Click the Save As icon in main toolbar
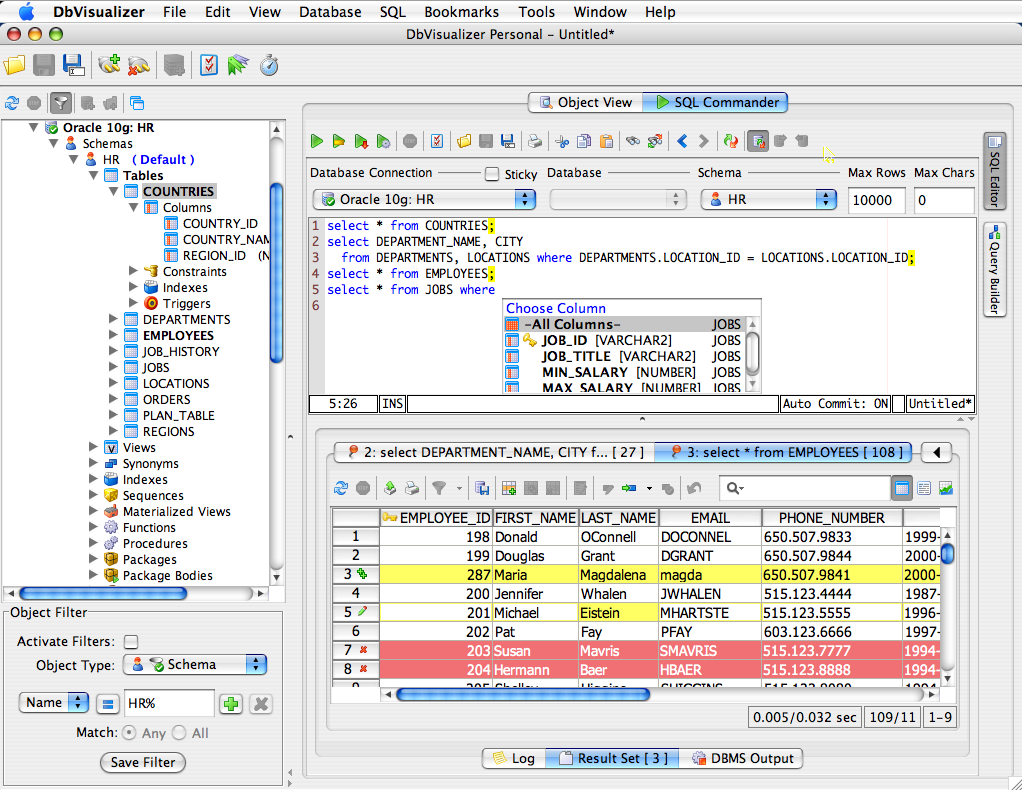Image resolution: width=1022 pixels, height=790 pixels. (x=73, y=65)
